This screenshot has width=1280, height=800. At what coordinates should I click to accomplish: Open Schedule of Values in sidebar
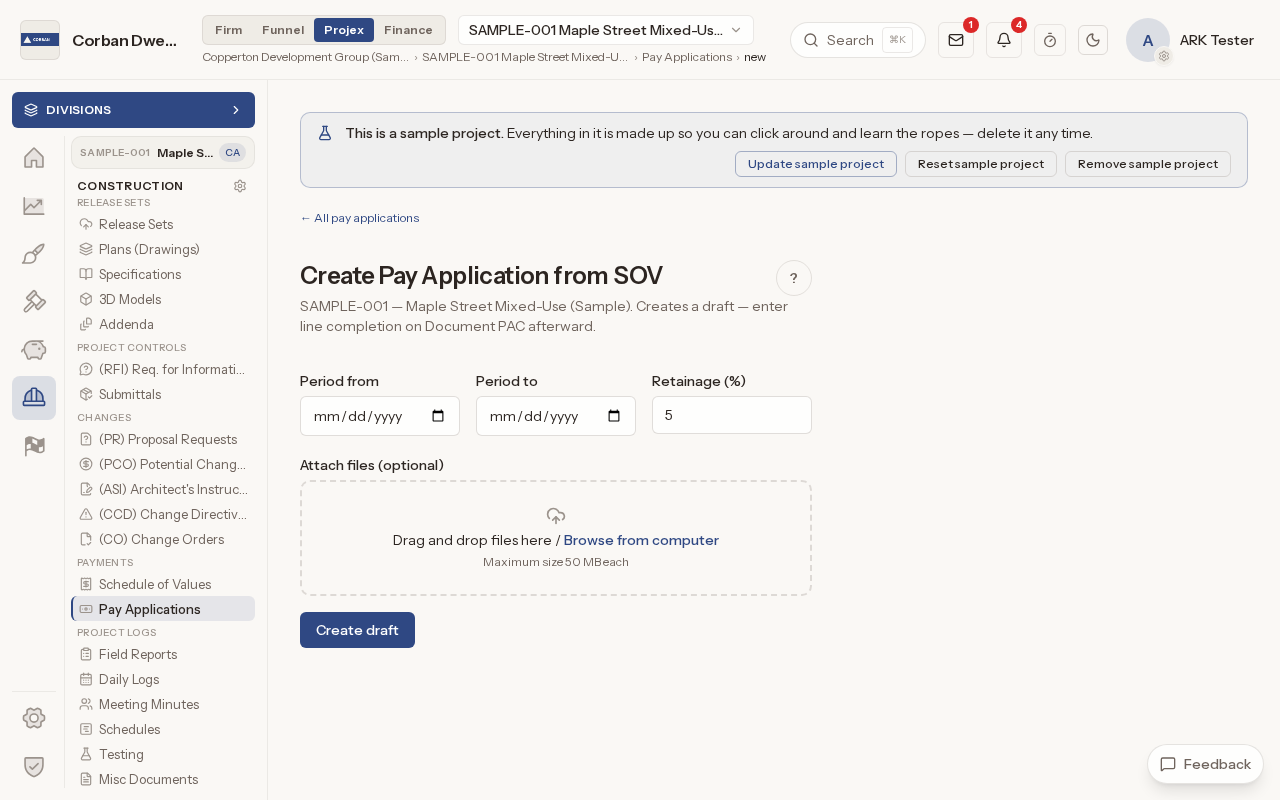tap(163, 584)
